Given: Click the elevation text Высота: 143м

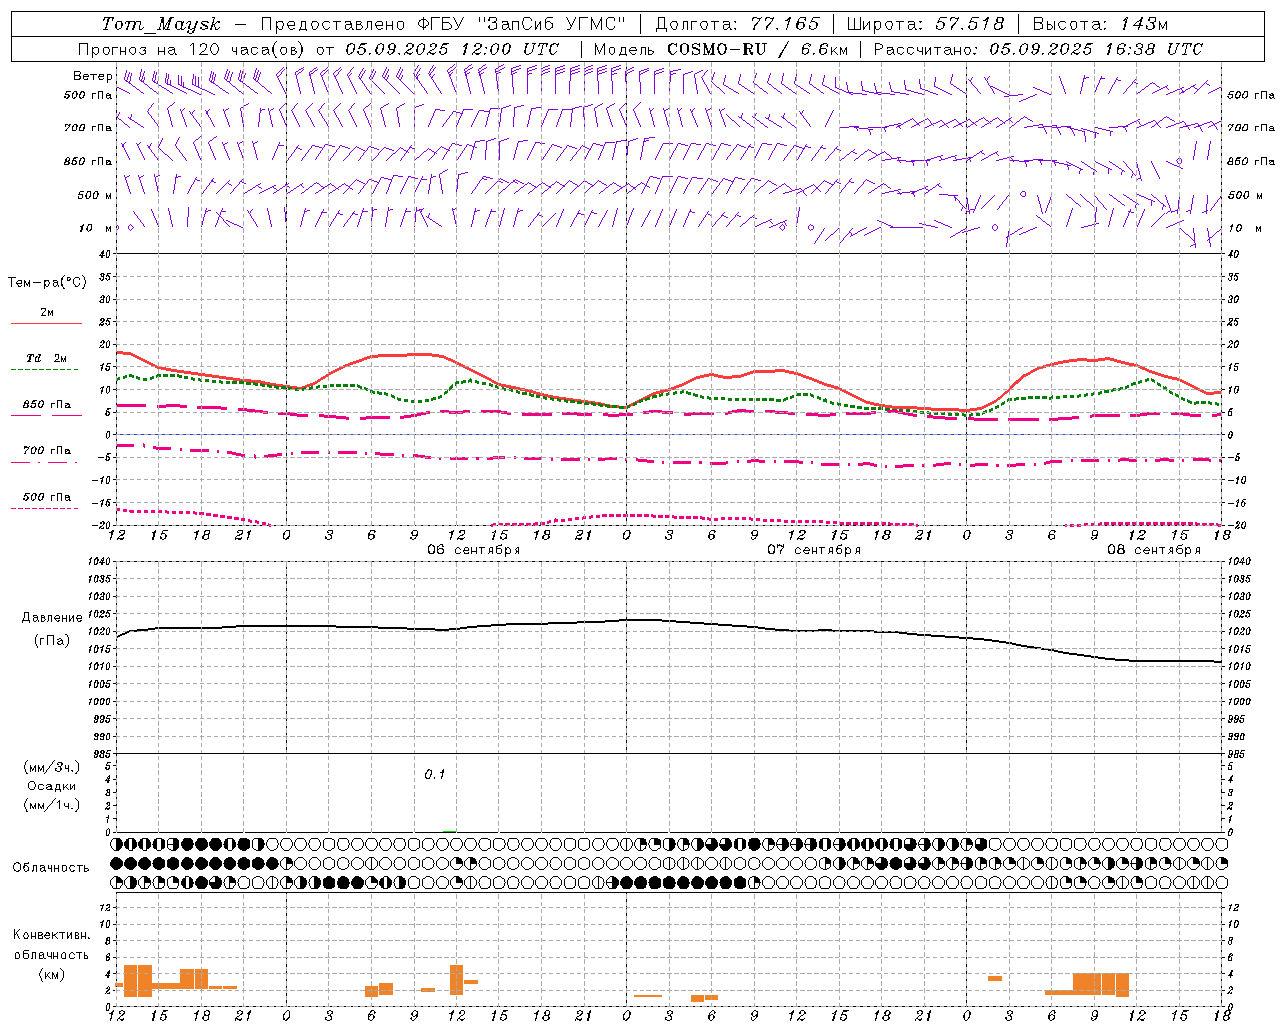Looking at the screenshot, I should coord(1100,24).
